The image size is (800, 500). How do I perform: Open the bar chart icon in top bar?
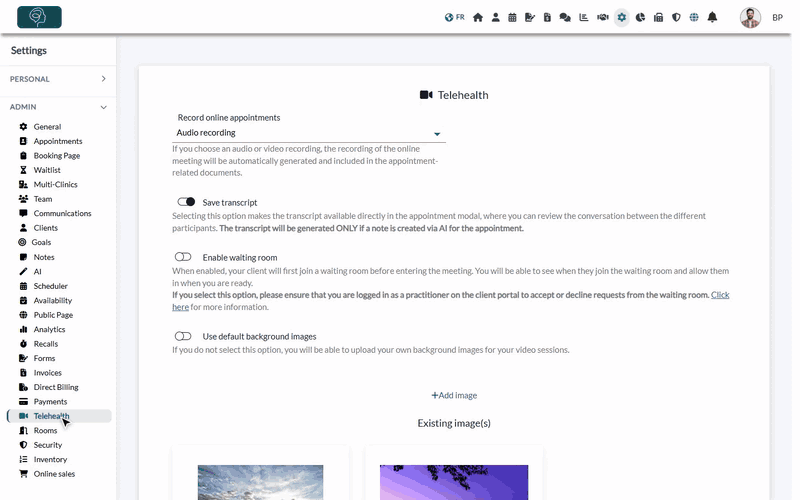pos(584,17)
